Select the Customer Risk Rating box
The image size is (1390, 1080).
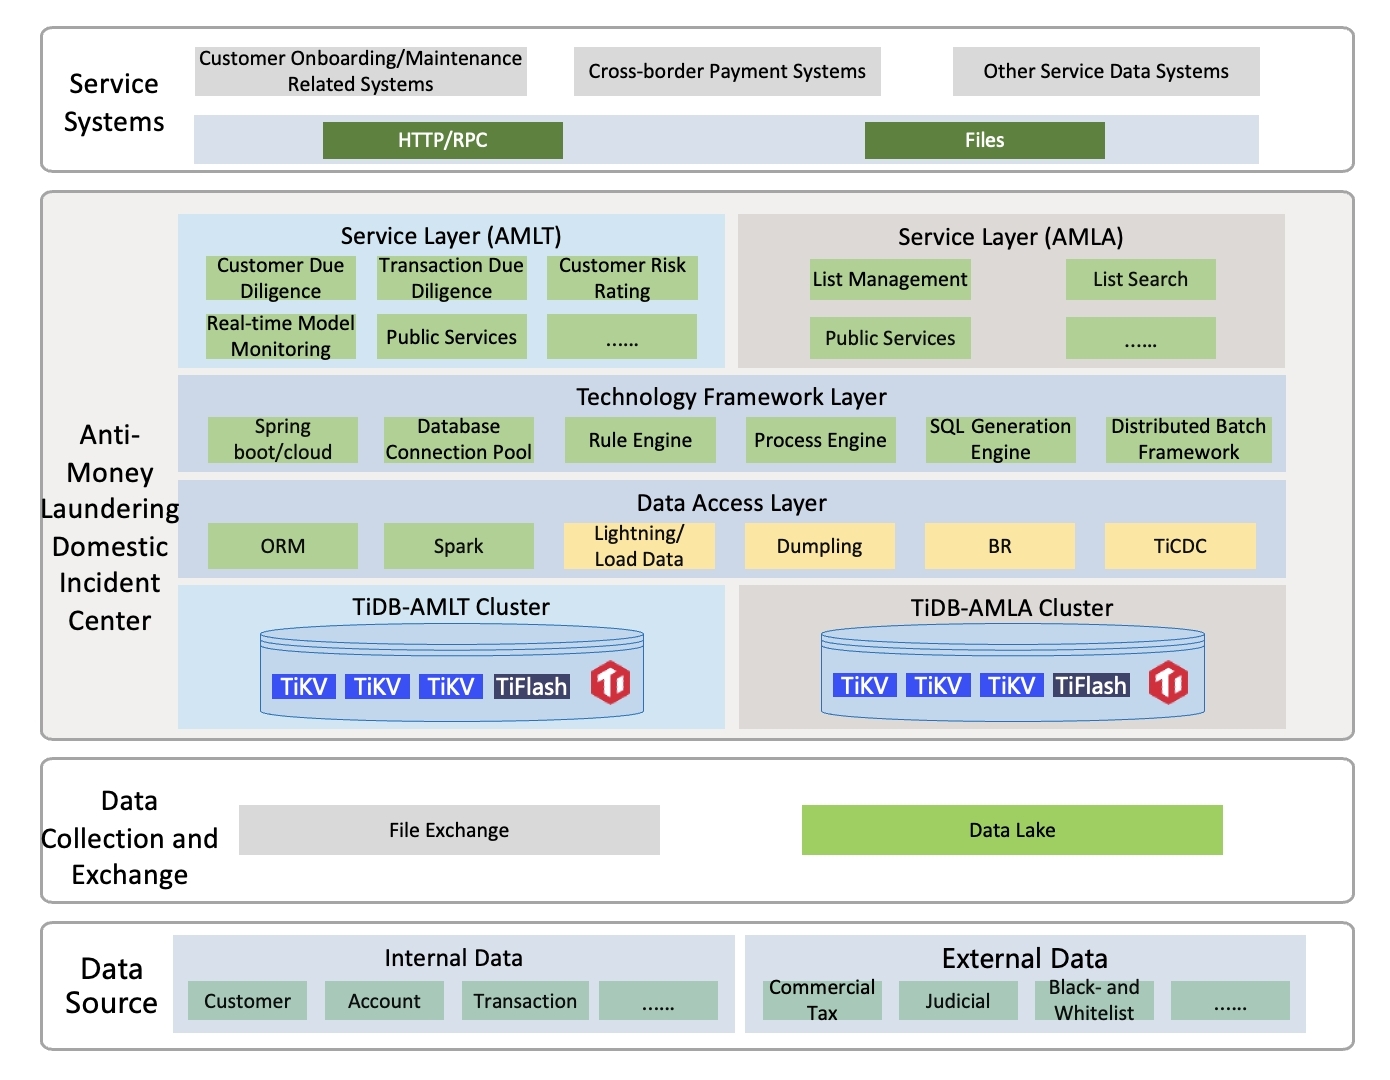pyautogui.click(x=622, y=278)
